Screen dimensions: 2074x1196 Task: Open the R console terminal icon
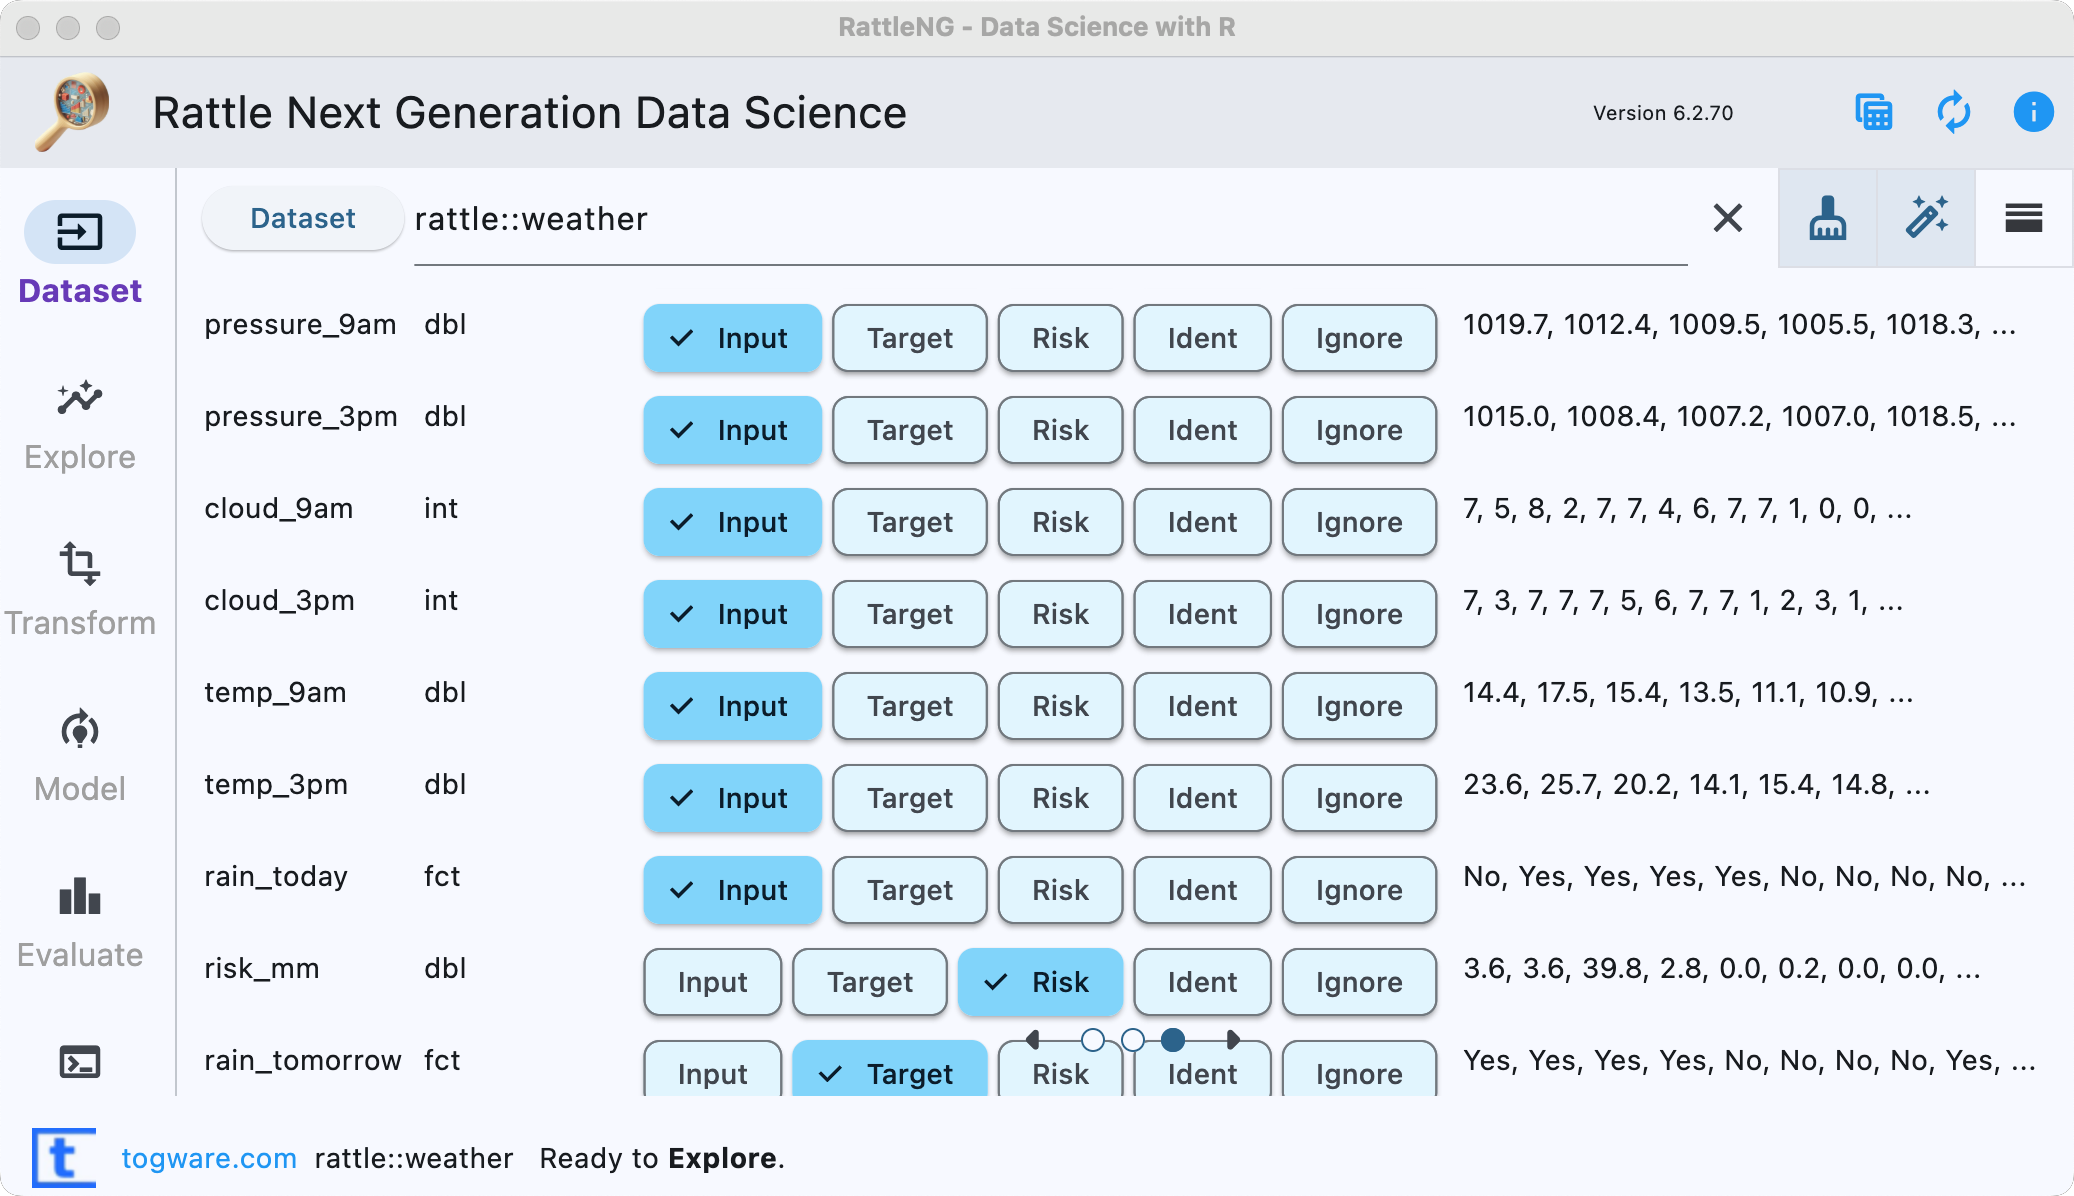[79, 1062]
